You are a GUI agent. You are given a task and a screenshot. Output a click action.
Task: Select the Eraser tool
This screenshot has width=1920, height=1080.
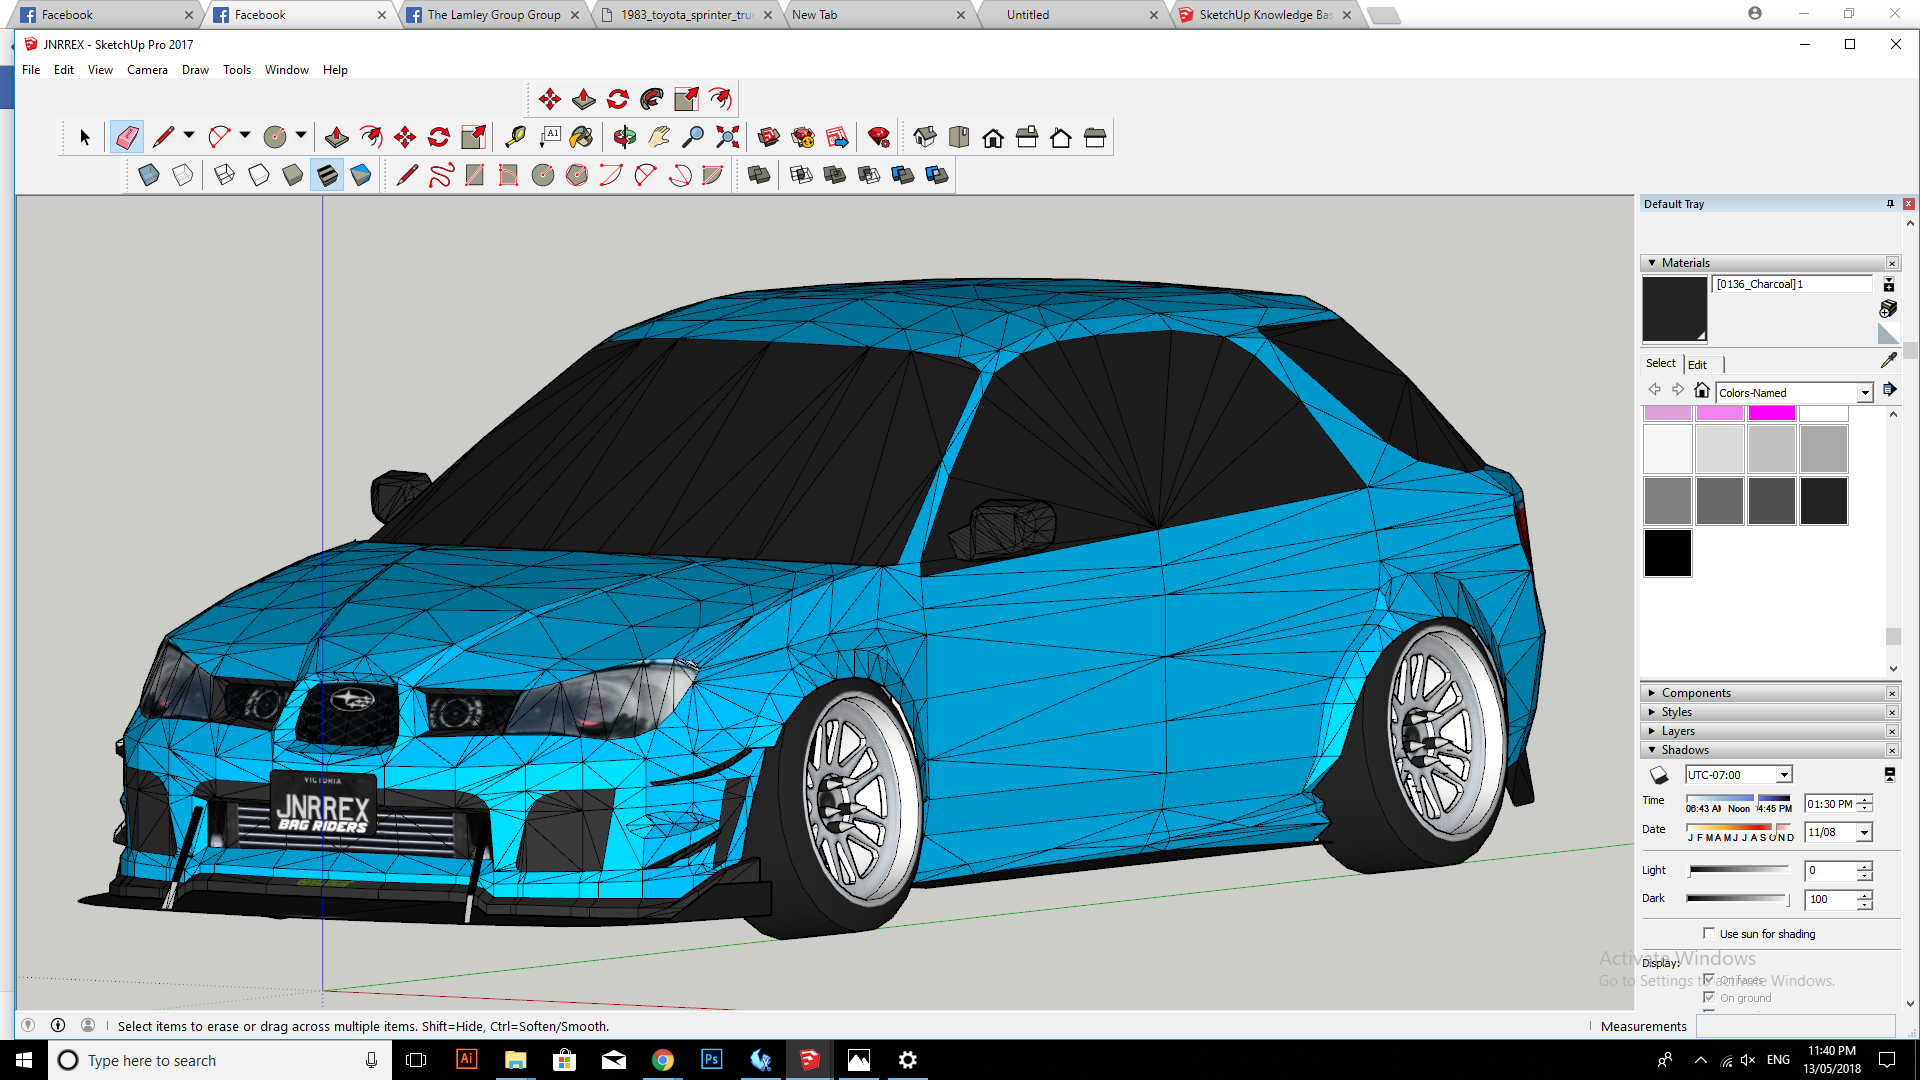[127, 137]
